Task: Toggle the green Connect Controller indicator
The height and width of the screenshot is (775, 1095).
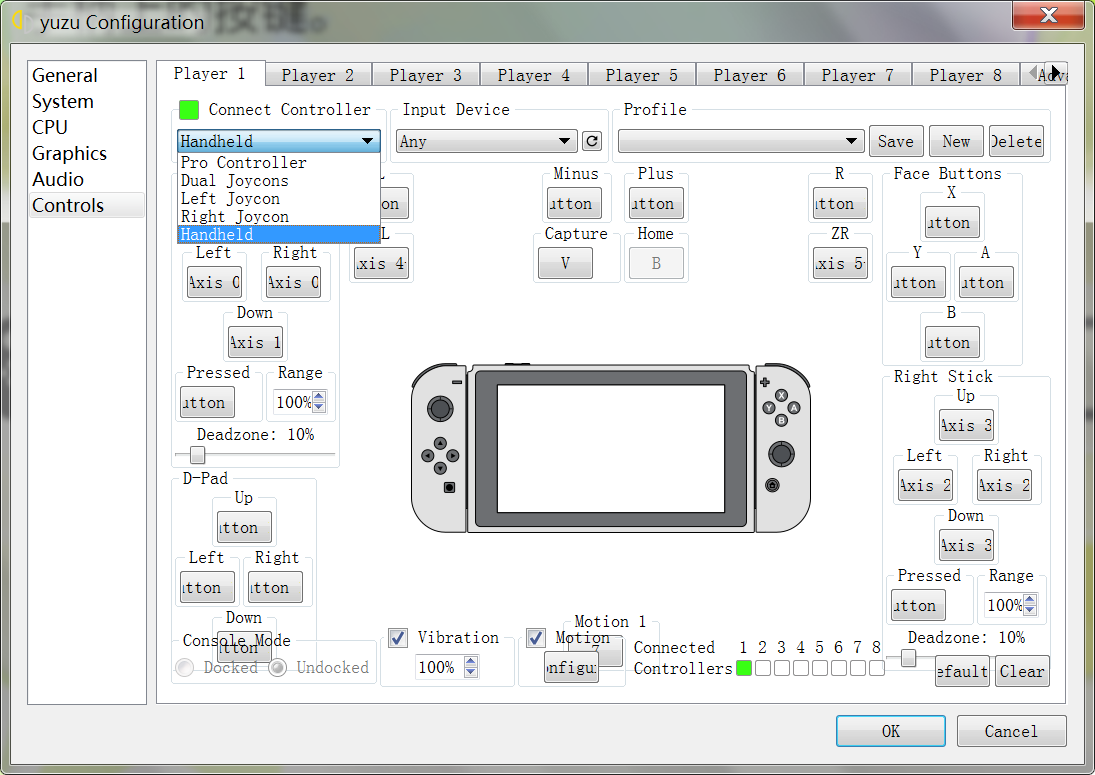Action: point(189,110)
